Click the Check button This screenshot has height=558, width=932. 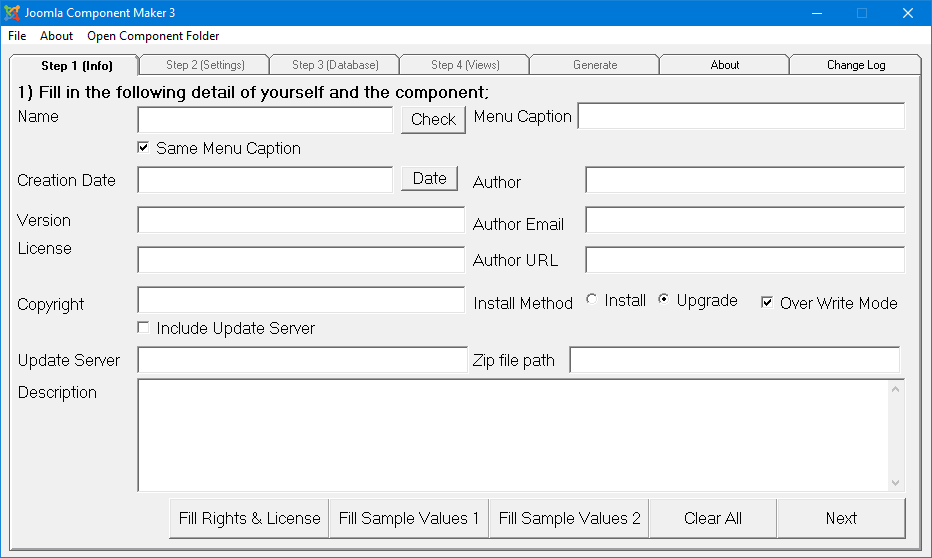(x=433, y=119)
